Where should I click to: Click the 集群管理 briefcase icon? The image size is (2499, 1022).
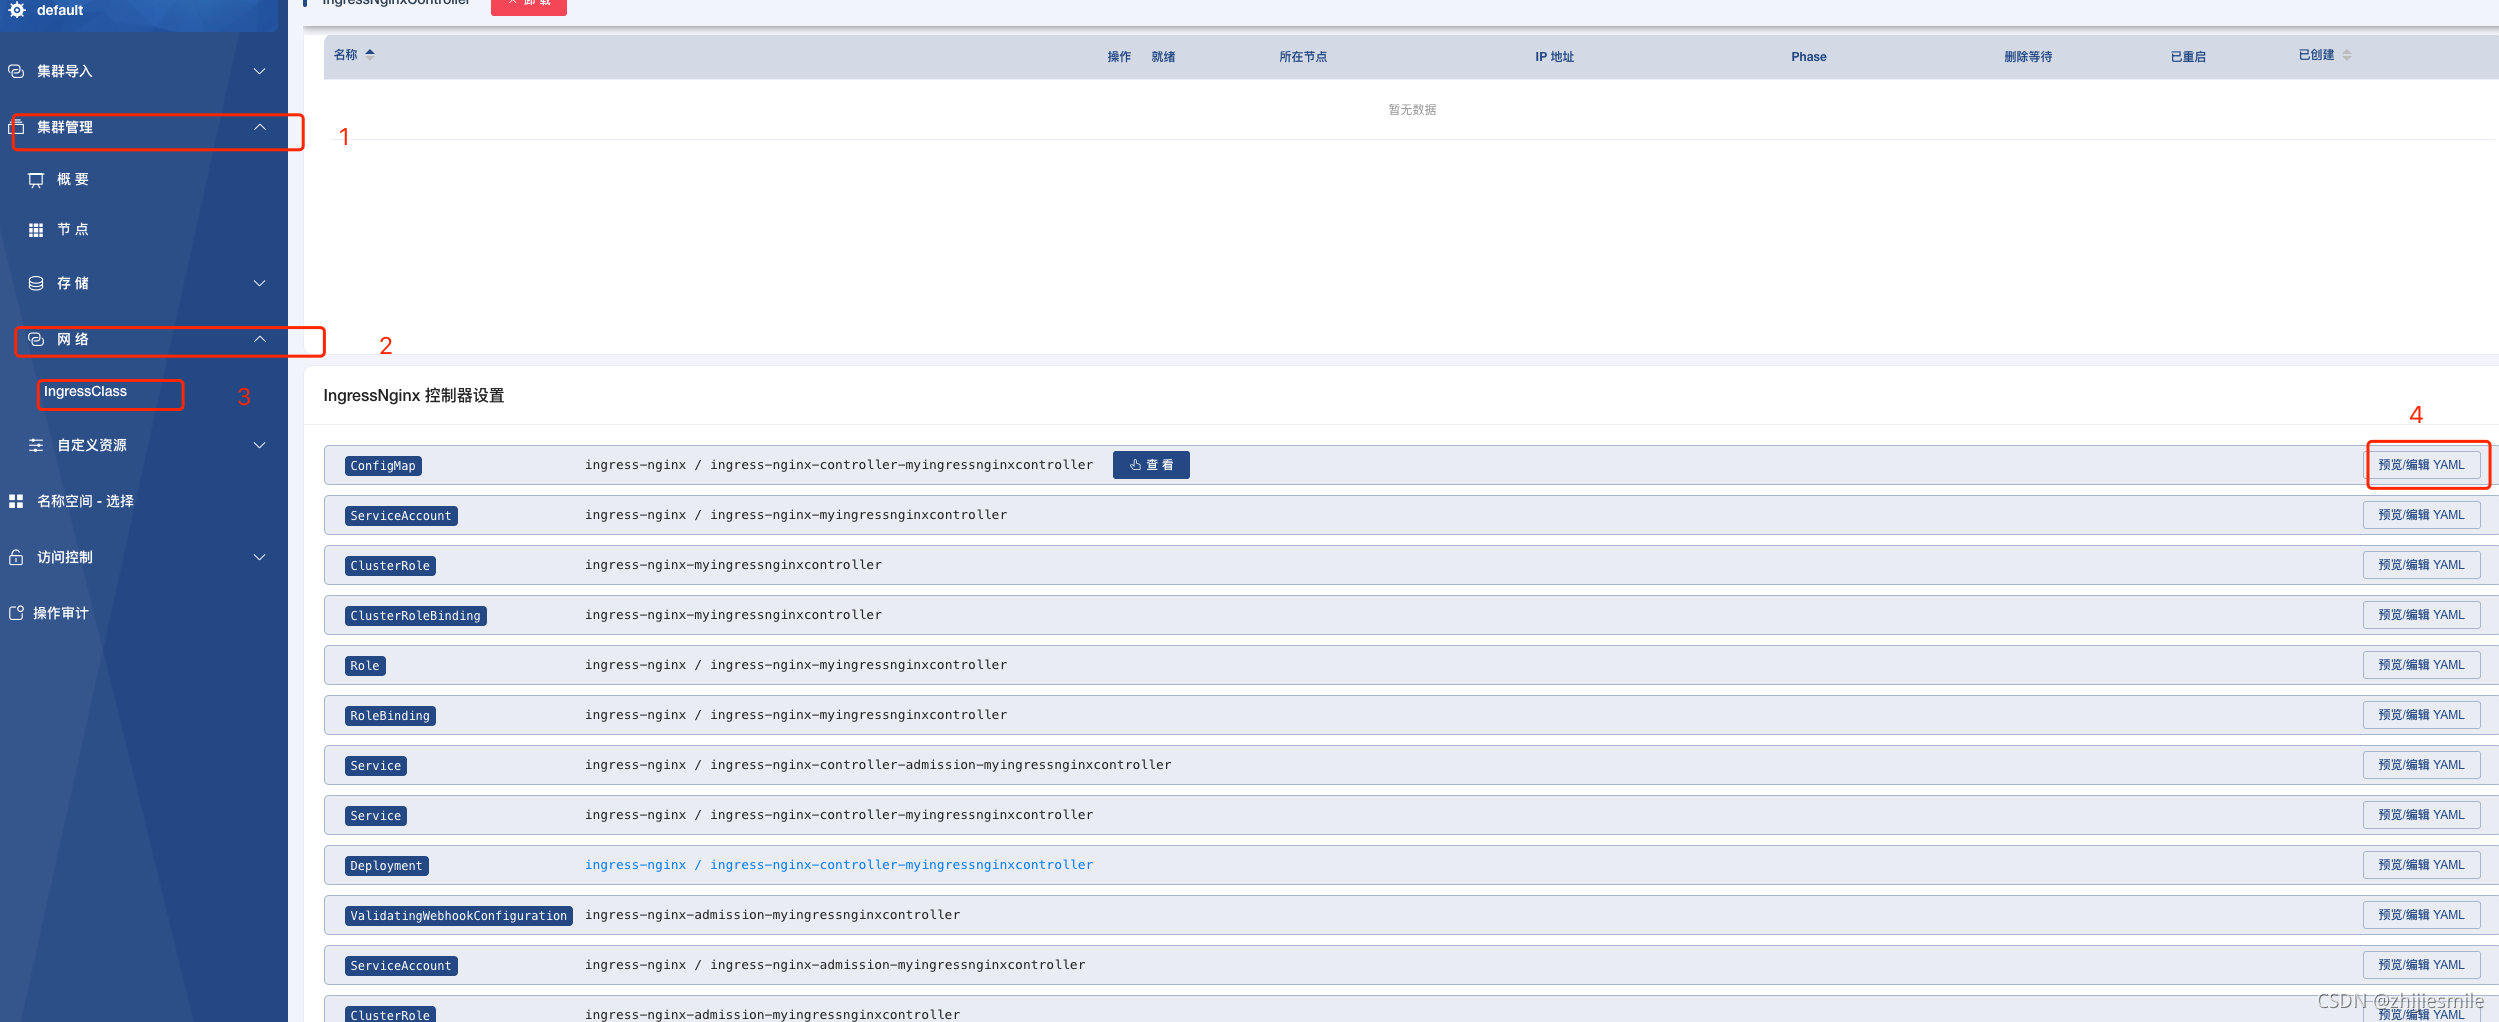click(16, 127)
